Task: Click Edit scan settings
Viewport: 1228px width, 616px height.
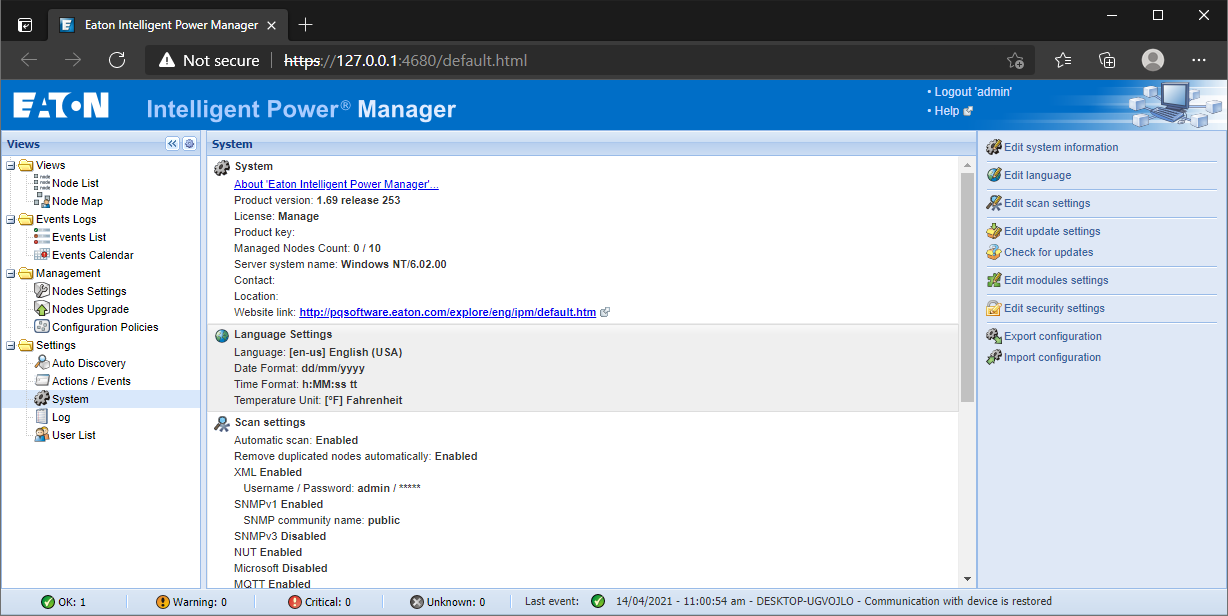Action: (1047, 203)
